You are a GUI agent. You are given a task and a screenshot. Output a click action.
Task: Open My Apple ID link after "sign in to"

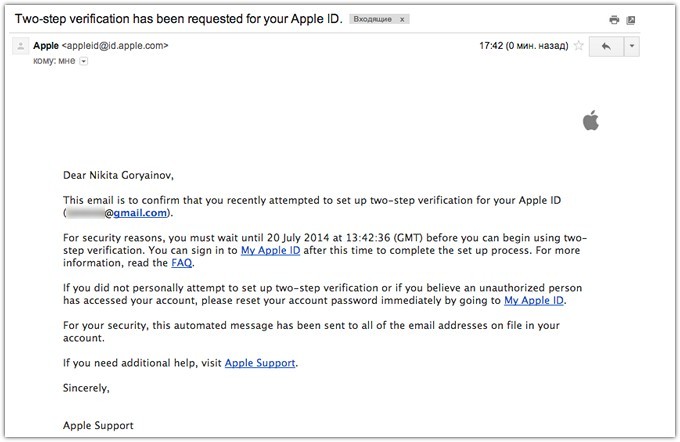point(268,250)
